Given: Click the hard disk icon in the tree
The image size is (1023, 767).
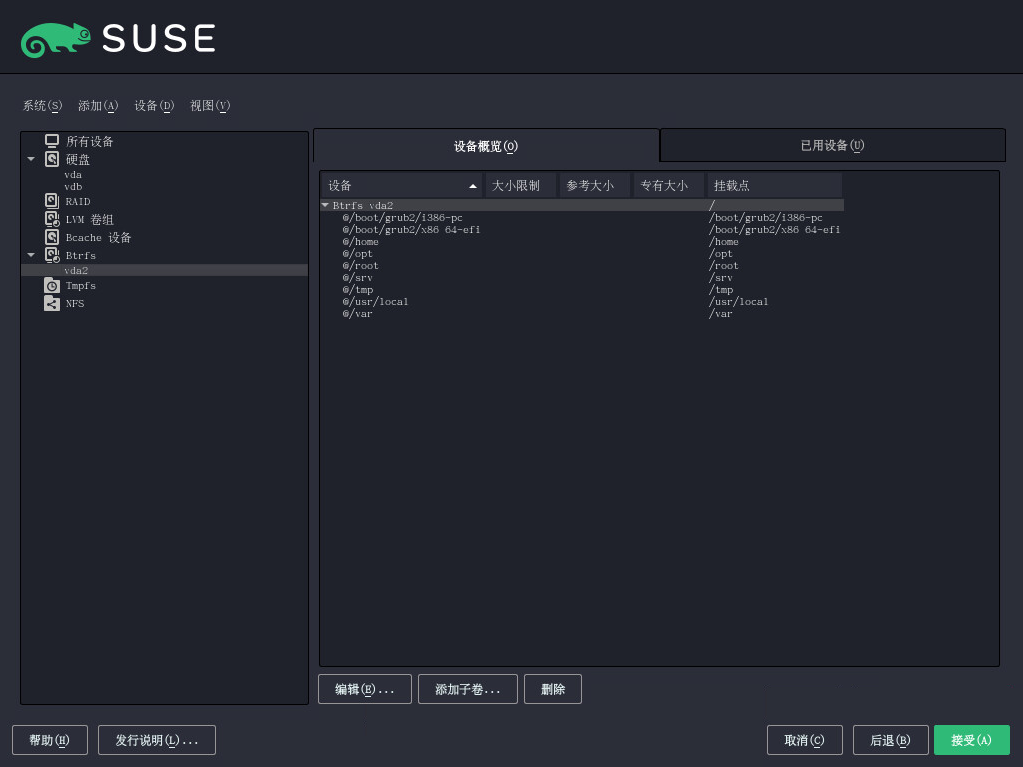Looking at the screenshot, I should (x=52, y=159).
